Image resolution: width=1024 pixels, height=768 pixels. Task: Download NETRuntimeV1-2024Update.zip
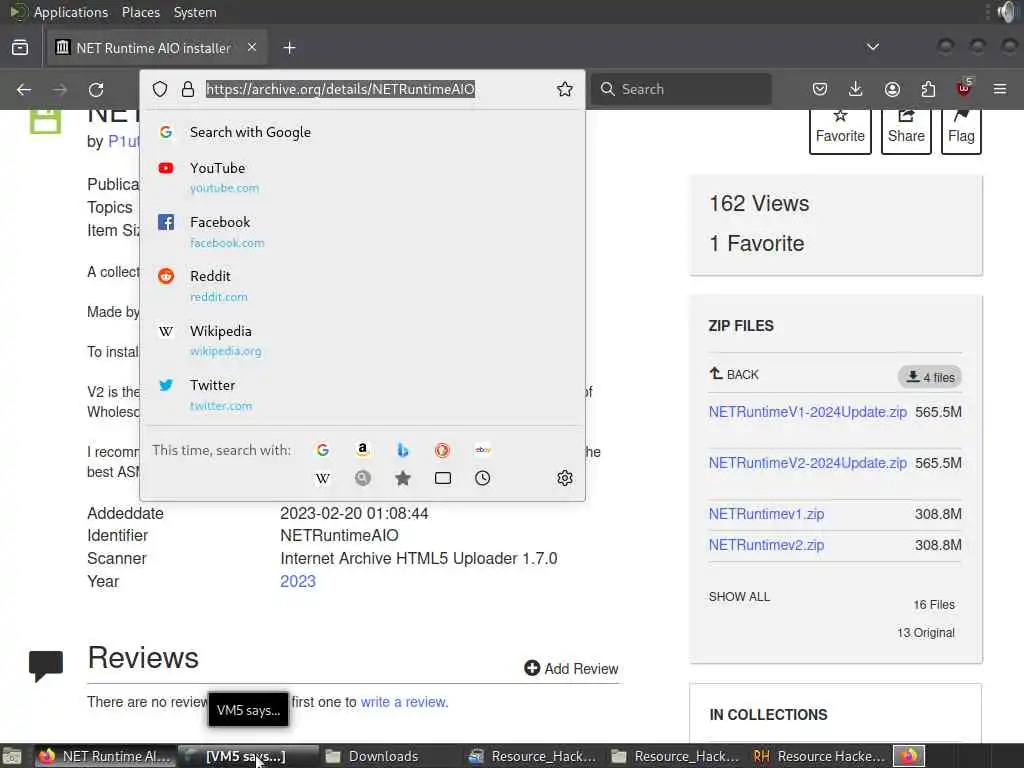(808, 412)
